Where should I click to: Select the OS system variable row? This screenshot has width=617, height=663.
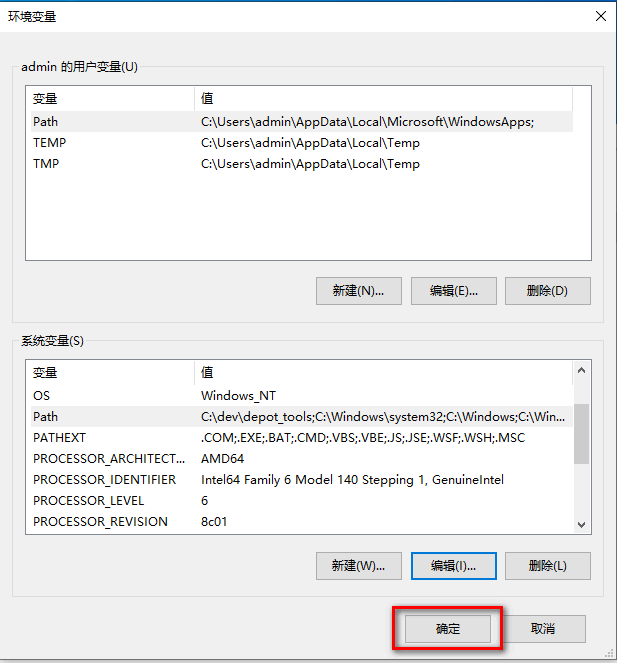(302, 396)
